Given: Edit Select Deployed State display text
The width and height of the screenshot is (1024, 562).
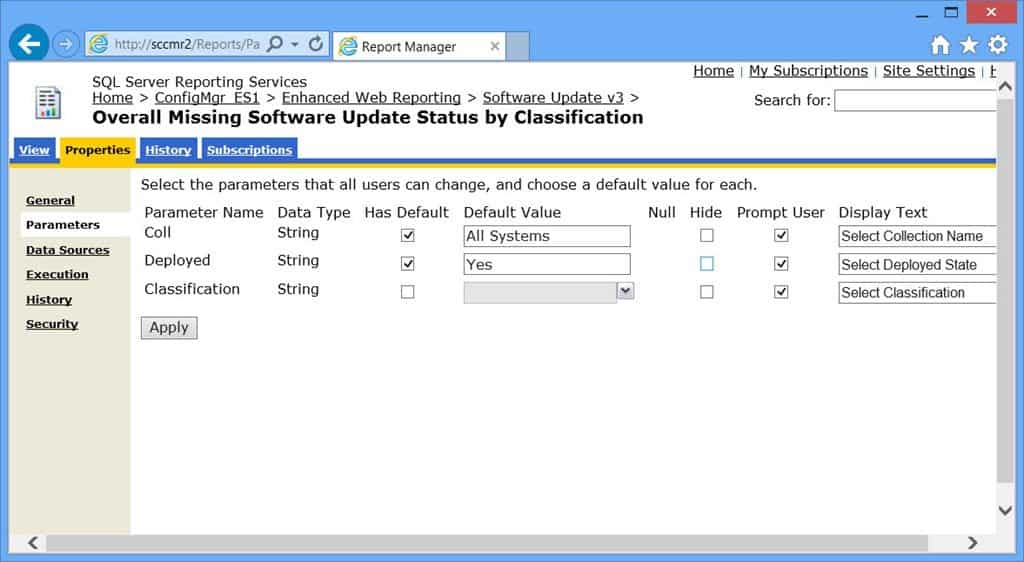Looking at the screenshot, I should click(918, 264).
